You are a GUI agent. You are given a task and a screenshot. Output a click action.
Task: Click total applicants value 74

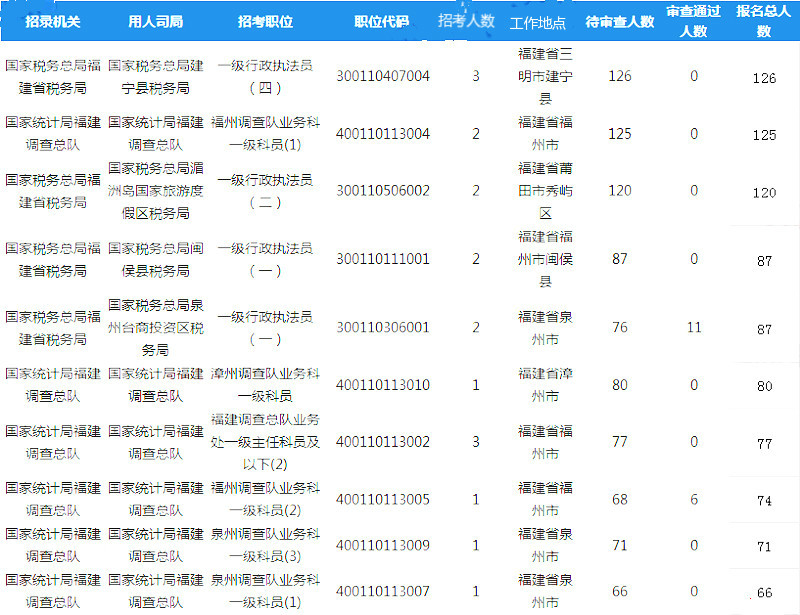(x=764, y=501)
